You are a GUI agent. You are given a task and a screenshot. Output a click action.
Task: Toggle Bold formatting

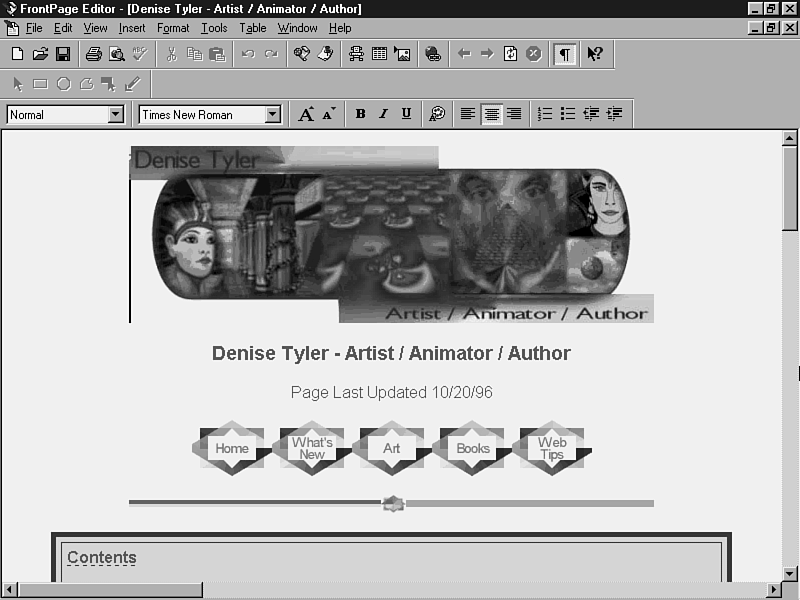pos(360,114)
